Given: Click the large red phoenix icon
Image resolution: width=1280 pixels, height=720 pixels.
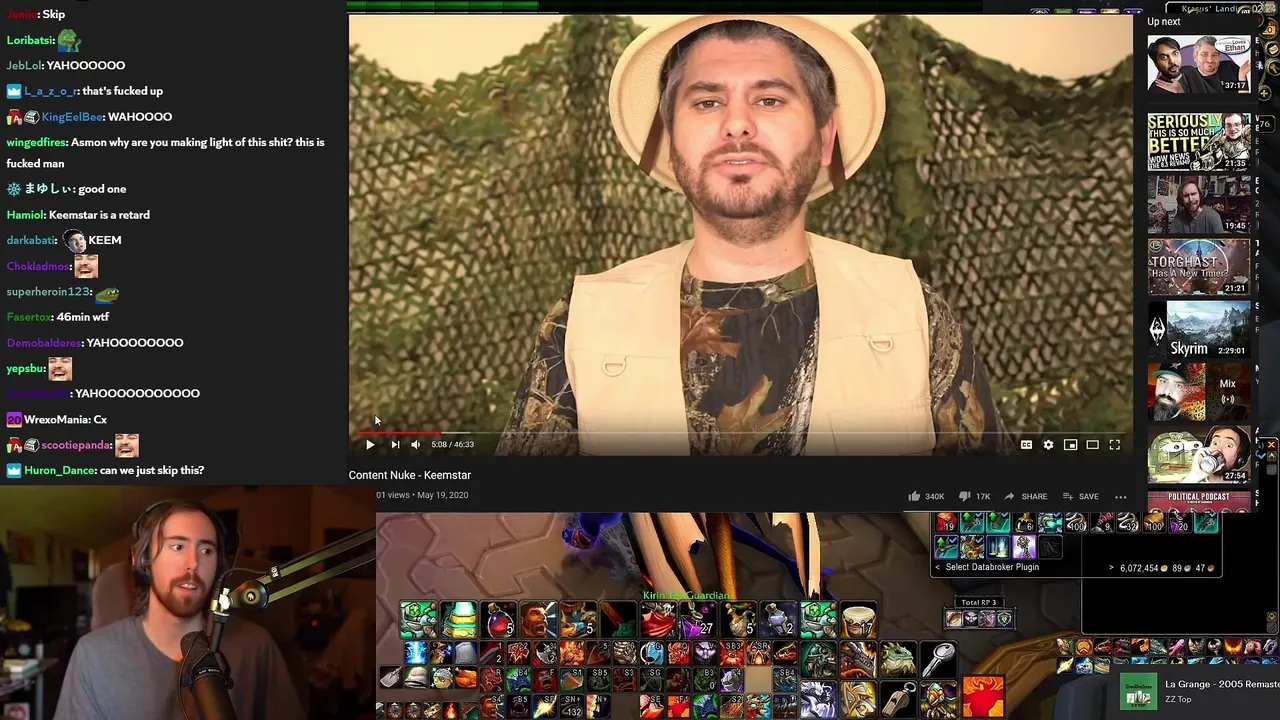Looking at the screenshot, I should tap(982, 697).
